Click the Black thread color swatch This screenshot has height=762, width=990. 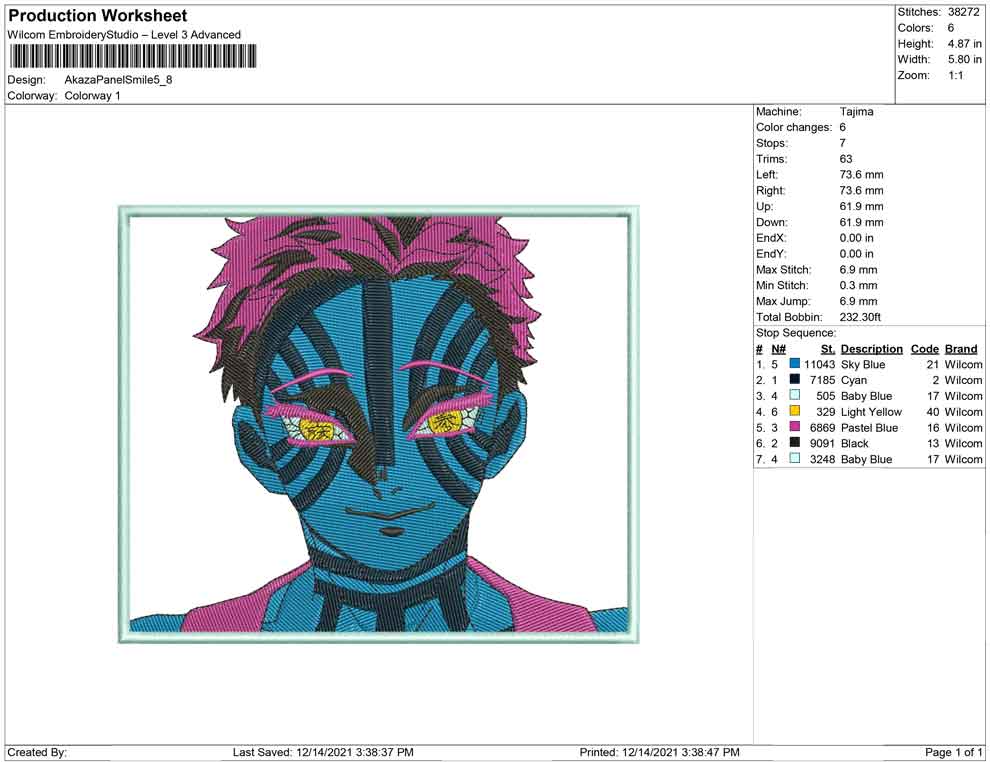click(x=794, y=443)
